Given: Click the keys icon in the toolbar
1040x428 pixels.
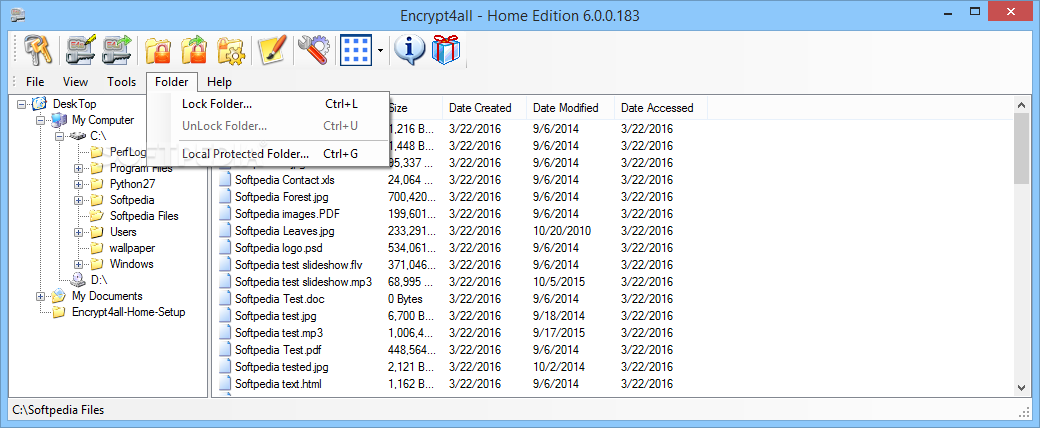Looking at the screenshot, I should [x=38, y=50].
